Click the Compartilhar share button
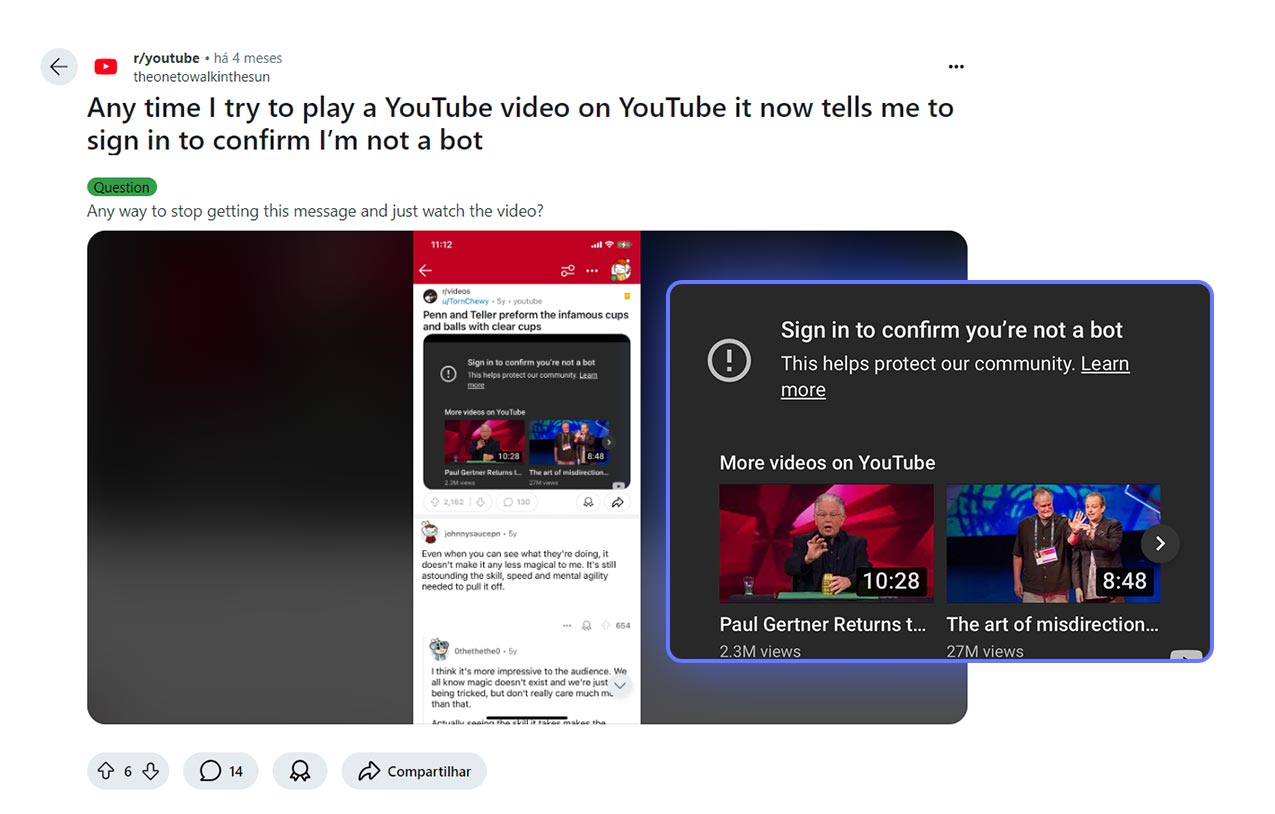This screenshot has height=814, width=1275. click(414, 771)
